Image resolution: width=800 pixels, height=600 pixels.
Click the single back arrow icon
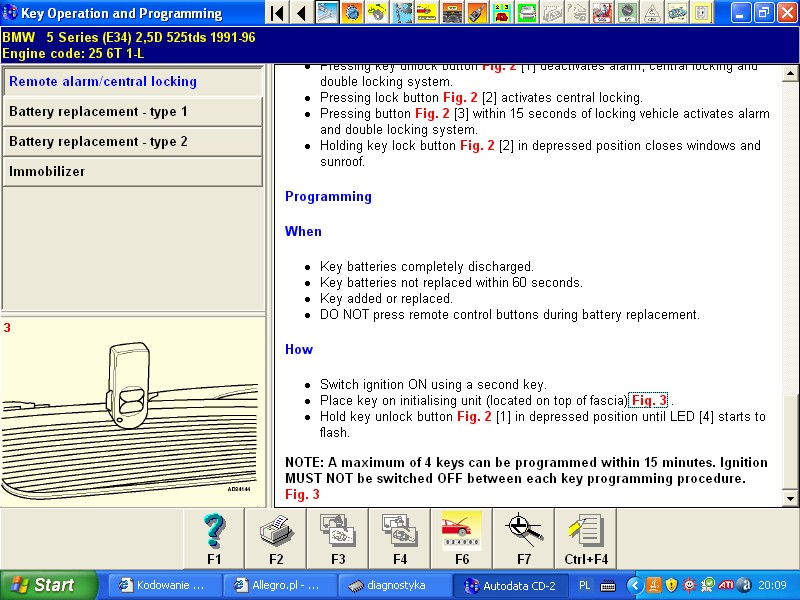(302, 13)
